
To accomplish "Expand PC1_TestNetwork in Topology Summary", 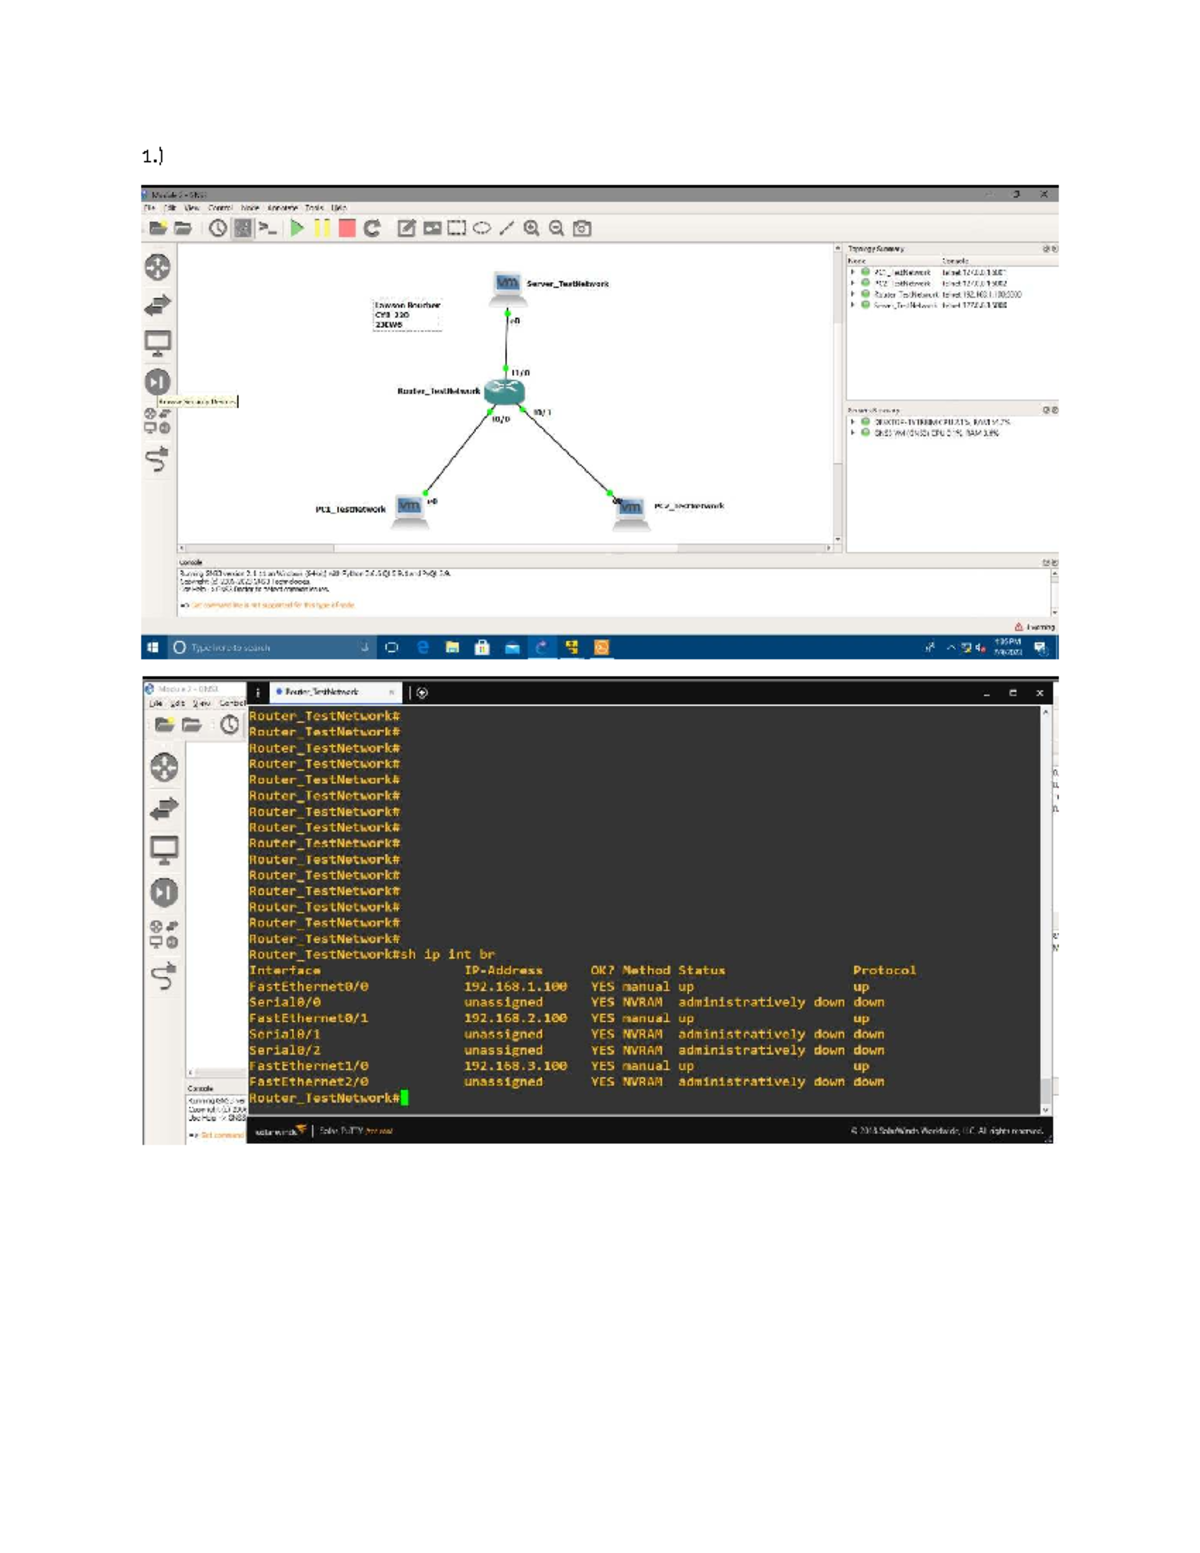I will (853, 272).
